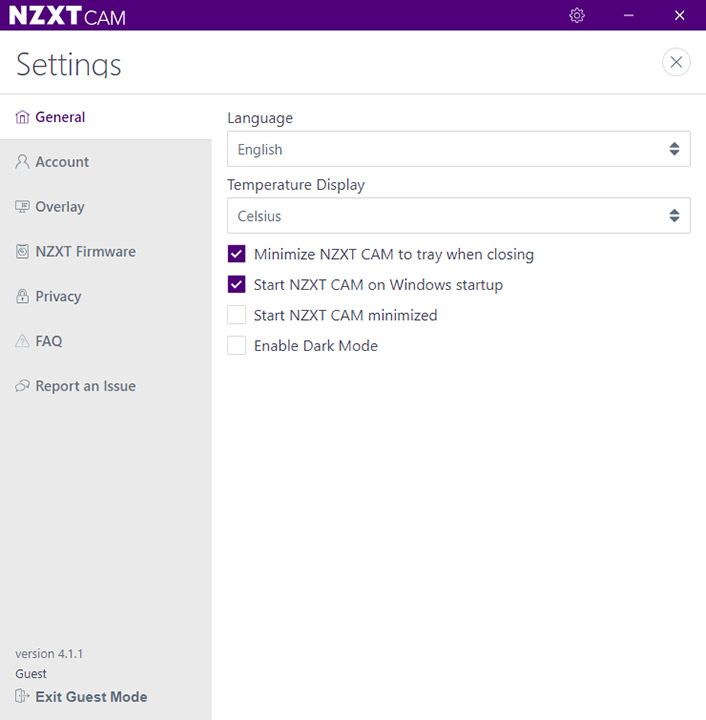Click the Privacy padlock icon
706x720 pixels.
[x=22, y=296]
